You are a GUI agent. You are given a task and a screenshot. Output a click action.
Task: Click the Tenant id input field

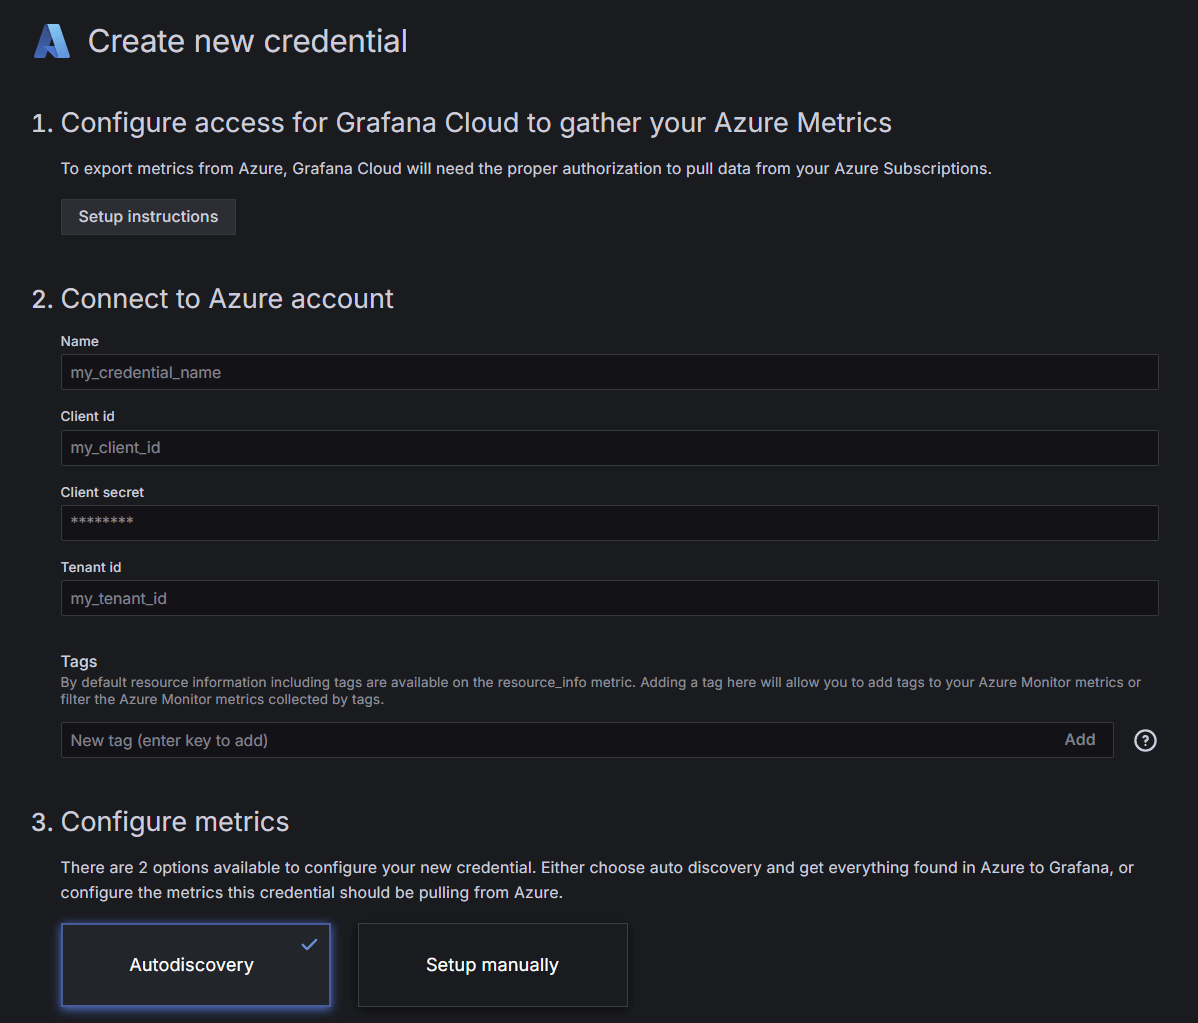pos(609,597)
